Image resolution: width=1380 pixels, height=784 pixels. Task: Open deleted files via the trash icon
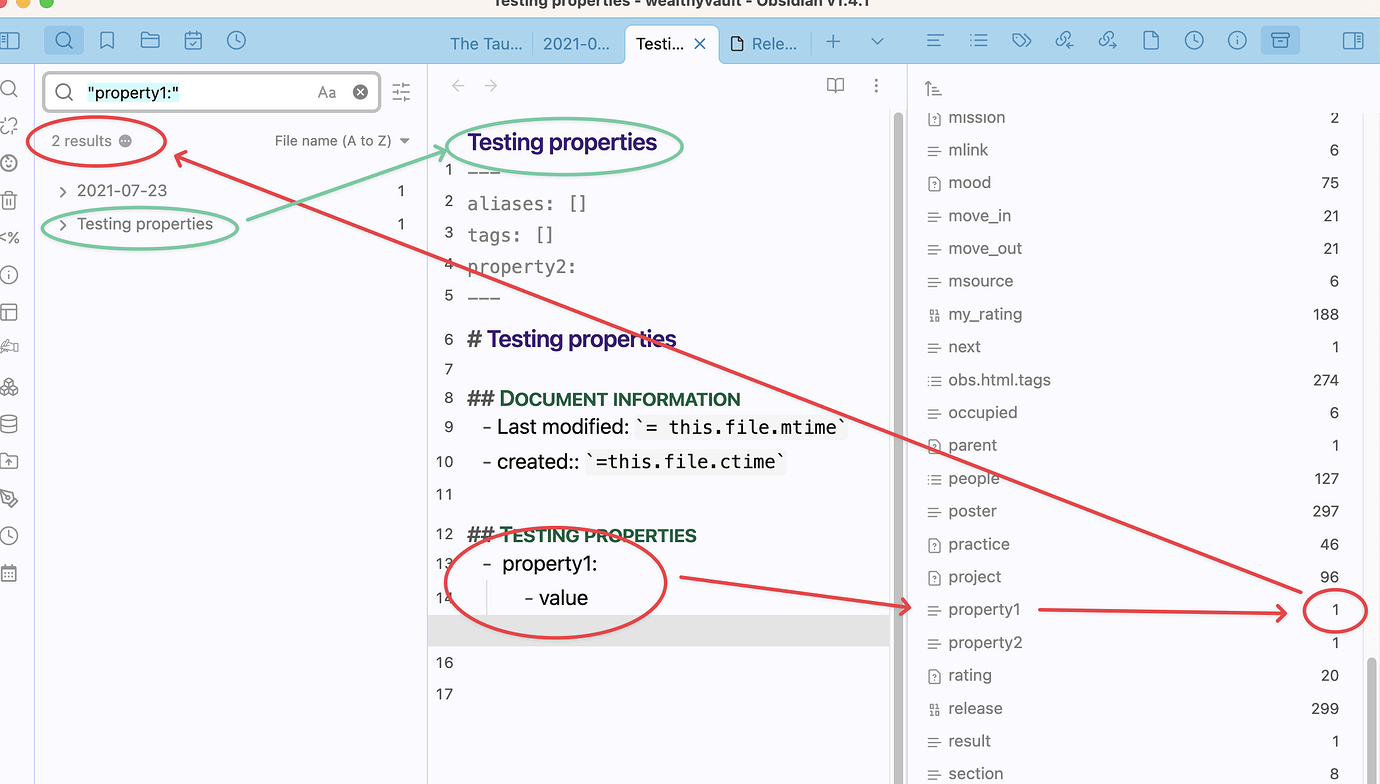click(10, 199)
